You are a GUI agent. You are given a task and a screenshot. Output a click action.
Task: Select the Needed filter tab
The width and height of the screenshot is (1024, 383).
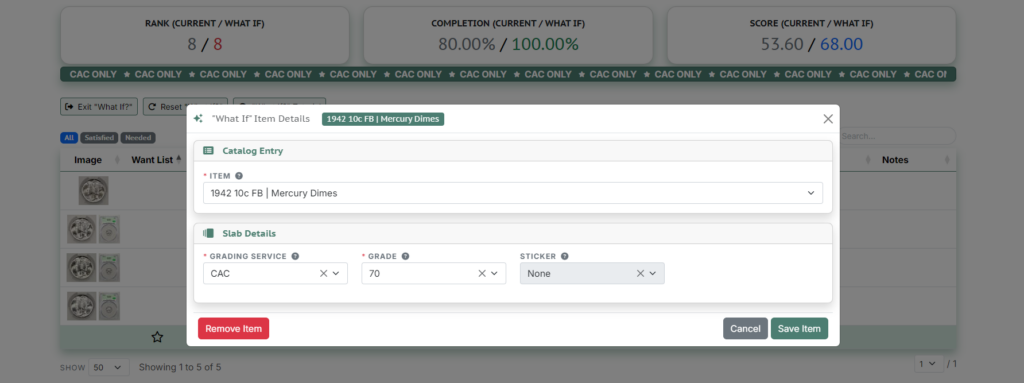point(138,138)
